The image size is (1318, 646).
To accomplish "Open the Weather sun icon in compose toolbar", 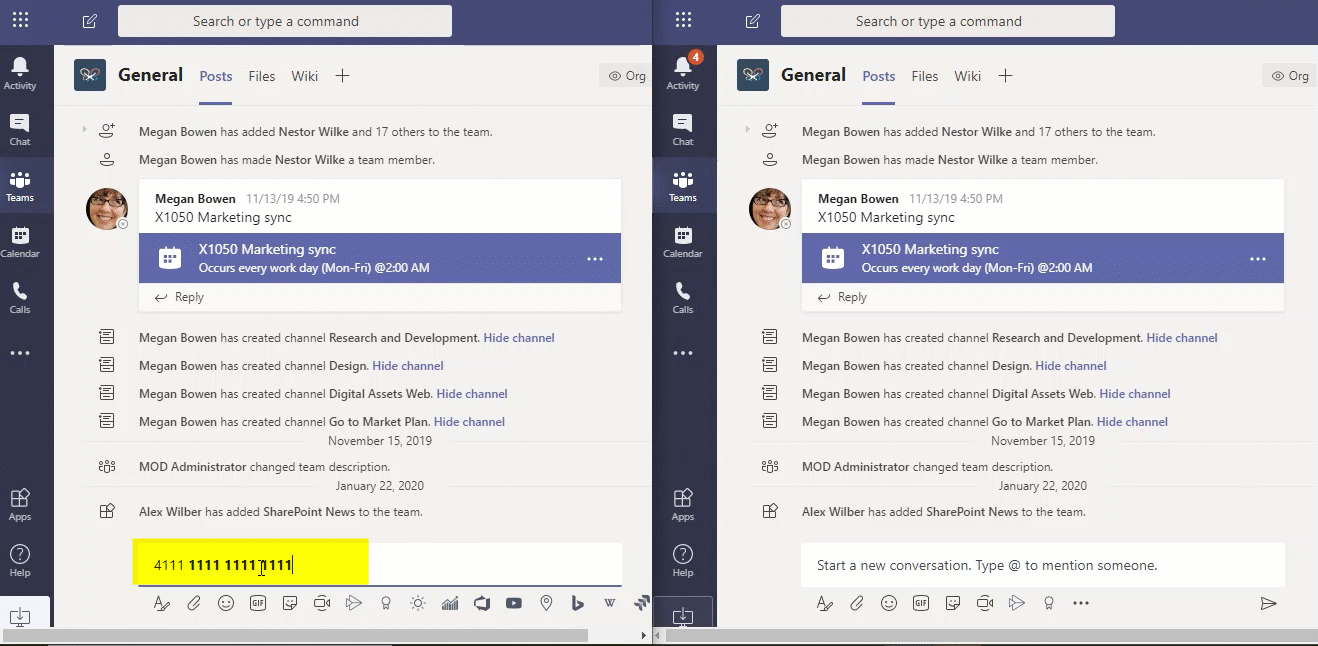I will click(x=418, y=603).
